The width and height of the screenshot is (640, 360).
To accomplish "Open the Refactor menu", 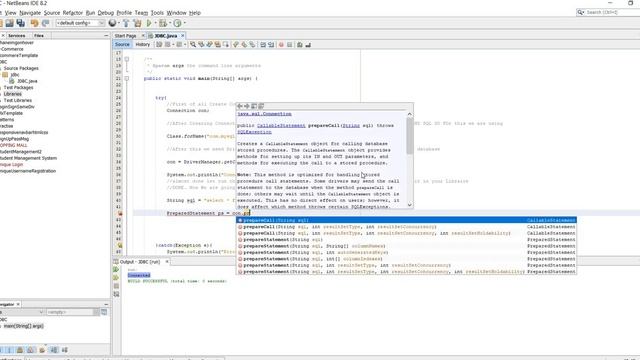I will click(x=73, y=13).
